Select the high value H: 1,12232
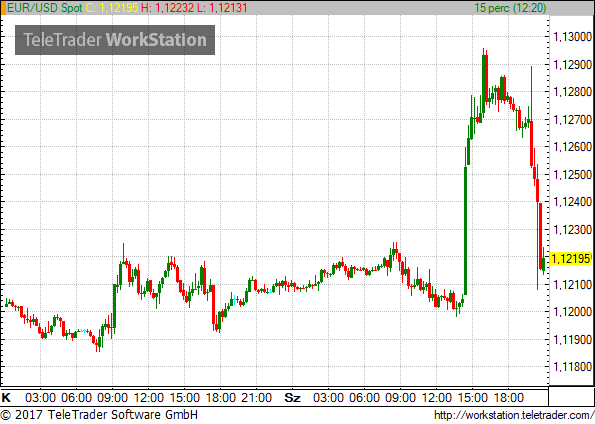595x424 pixels. [168, 8]
